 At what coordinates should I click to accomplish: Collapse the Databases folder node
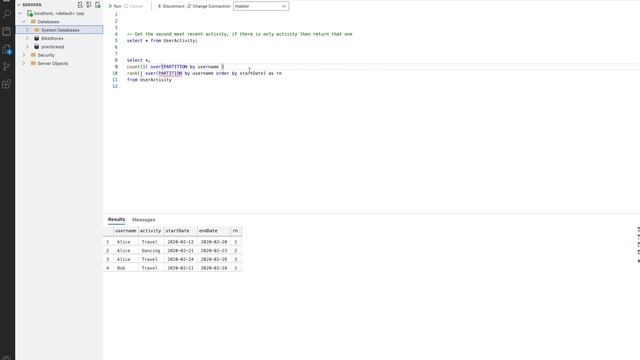click(24, 22)
